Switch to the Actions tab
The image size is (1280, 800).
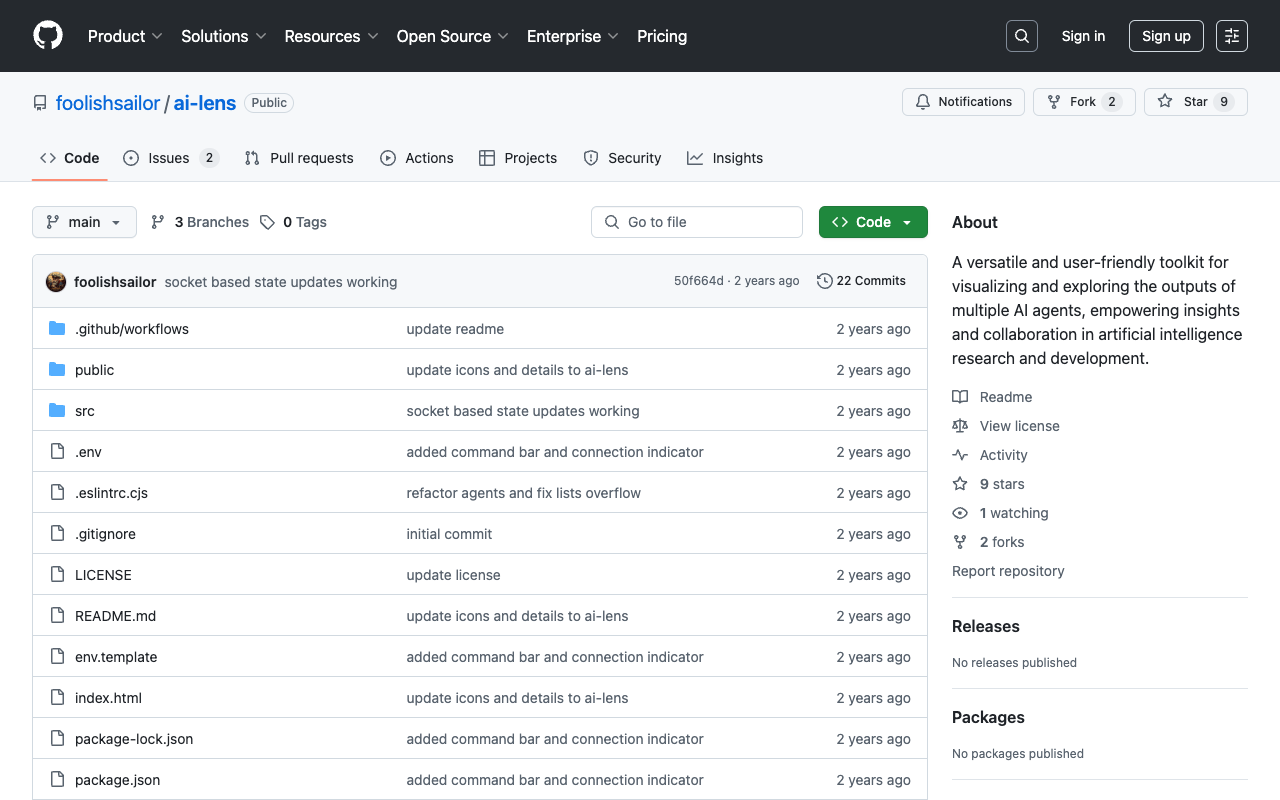(417, 158)
